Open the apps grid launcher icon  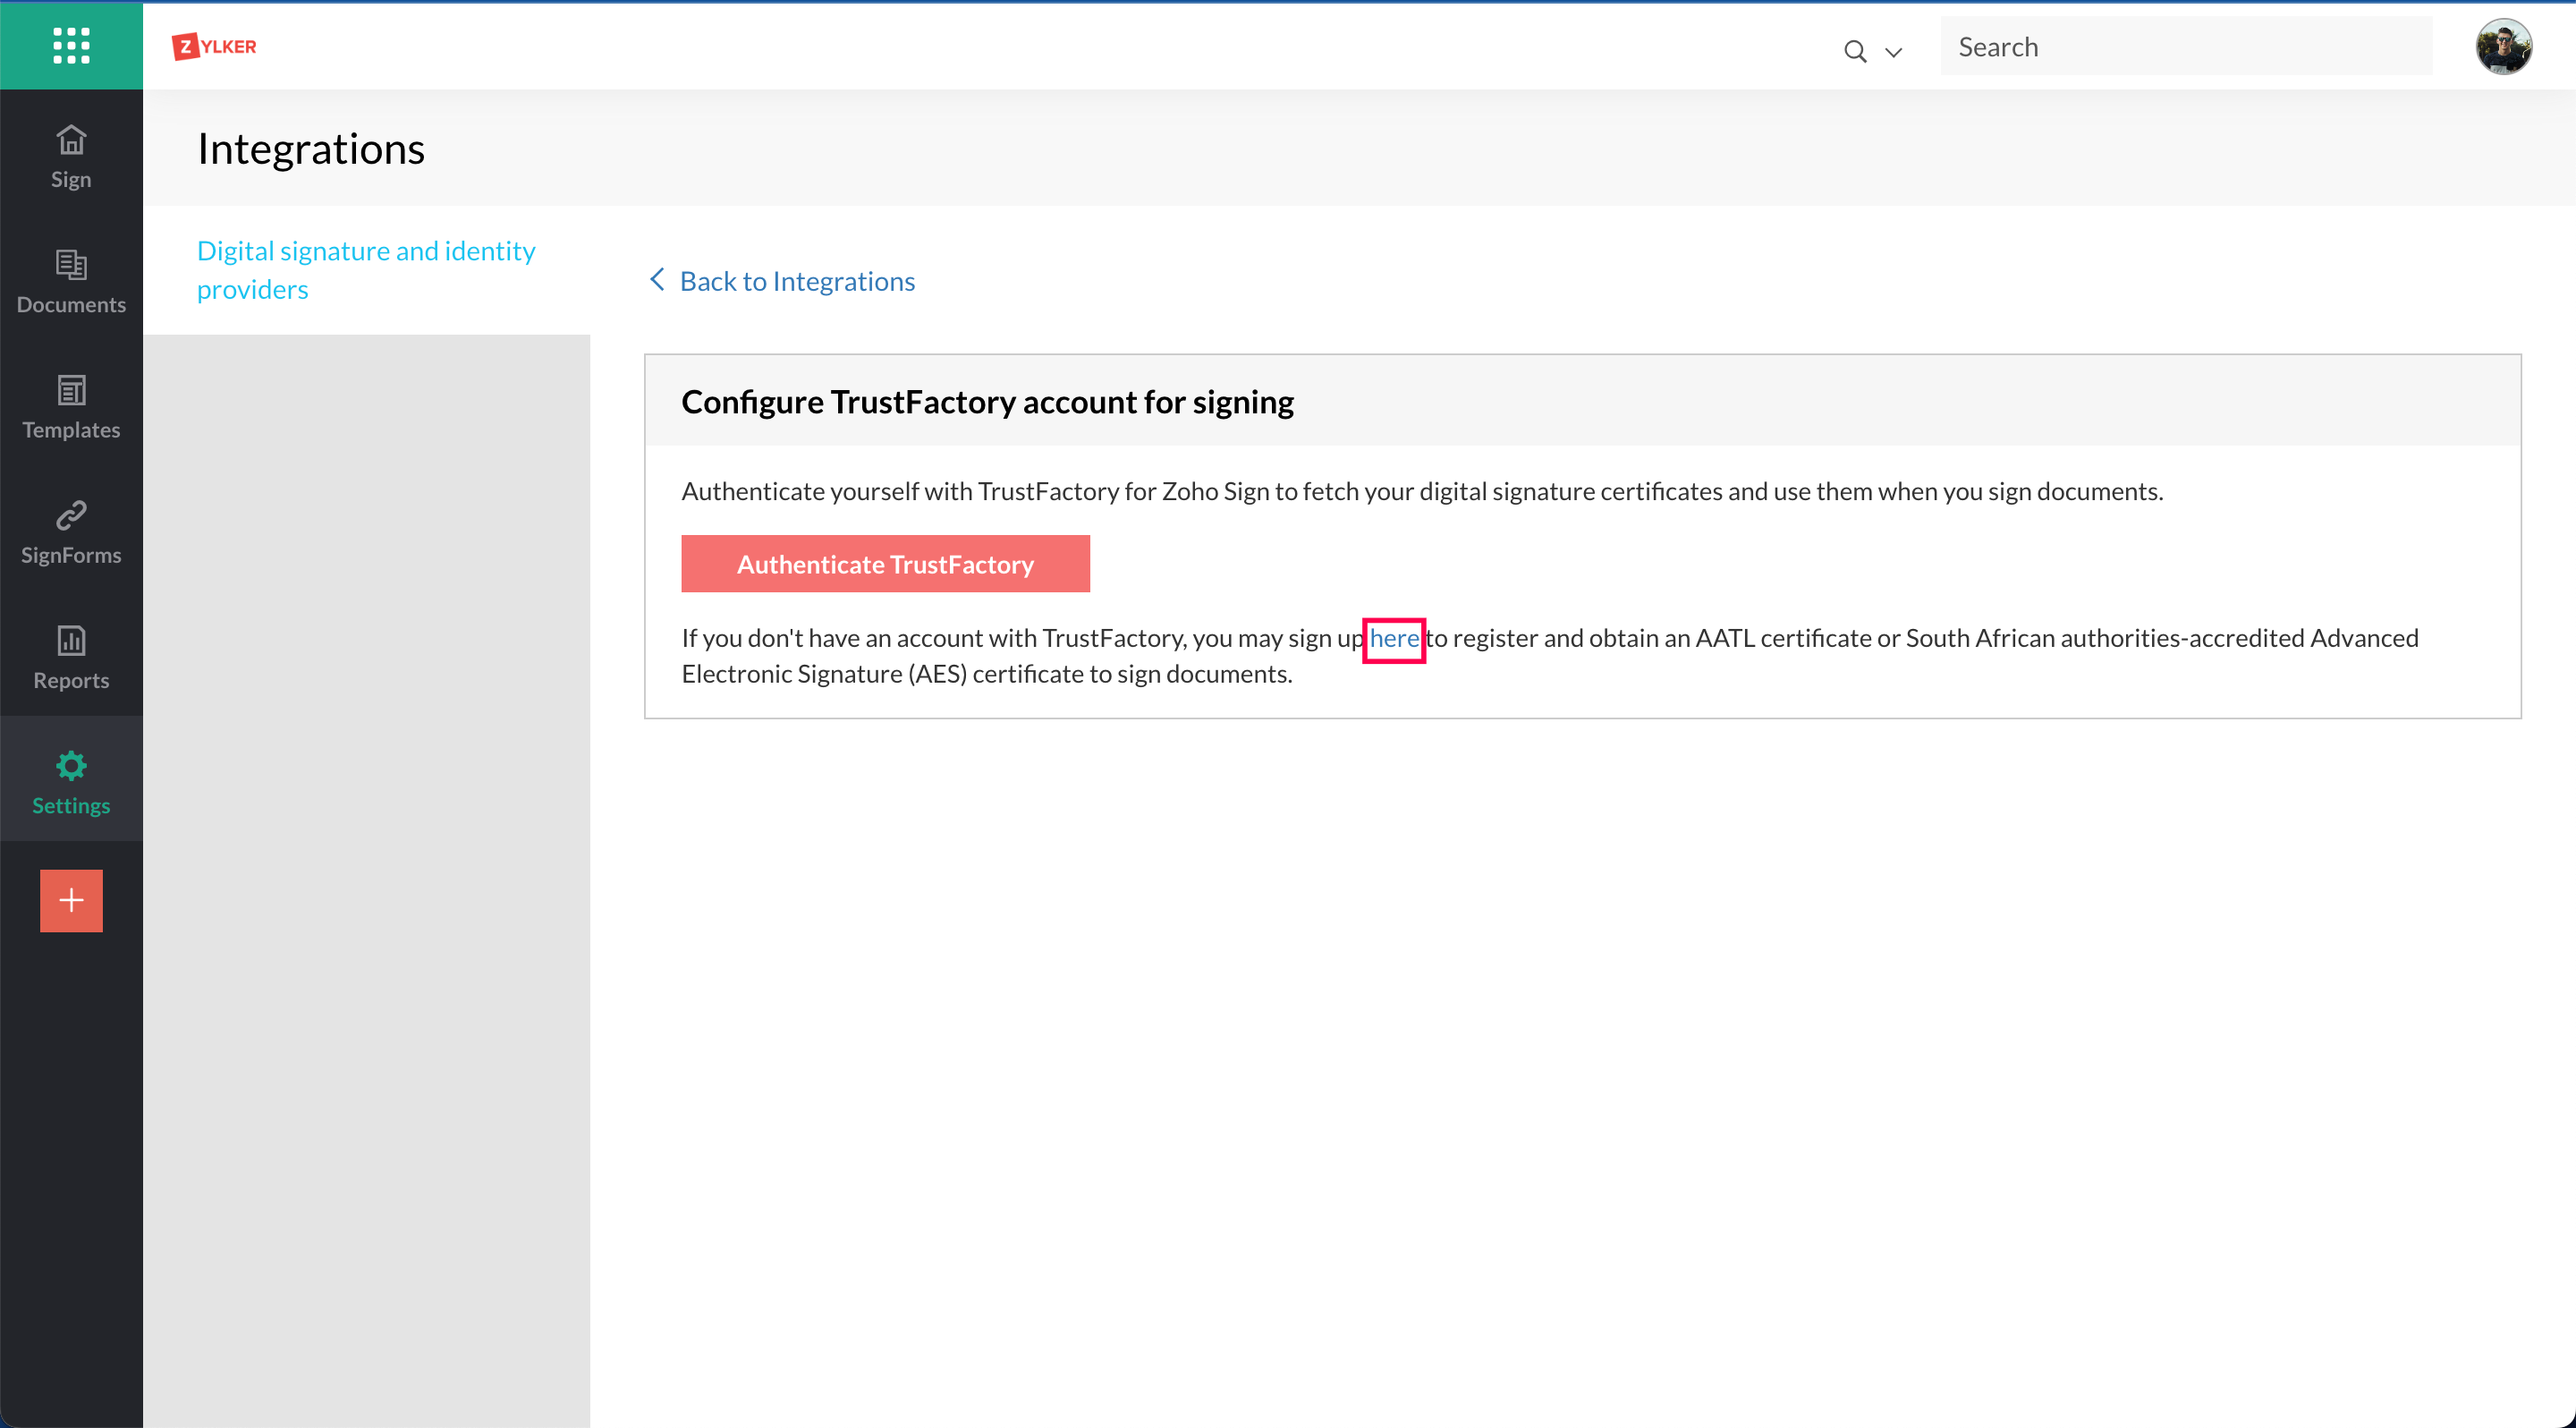(71, 45)
